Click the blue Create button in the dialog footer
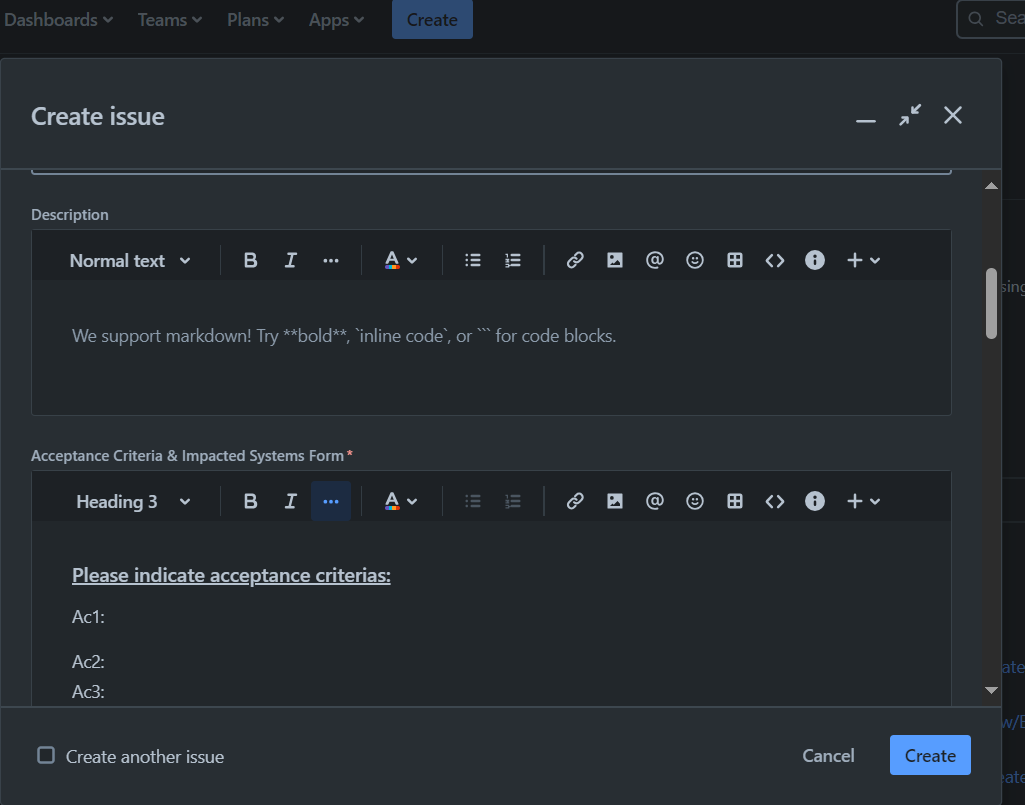Viewport: 1025px width, 805px height. coord(930,755)
